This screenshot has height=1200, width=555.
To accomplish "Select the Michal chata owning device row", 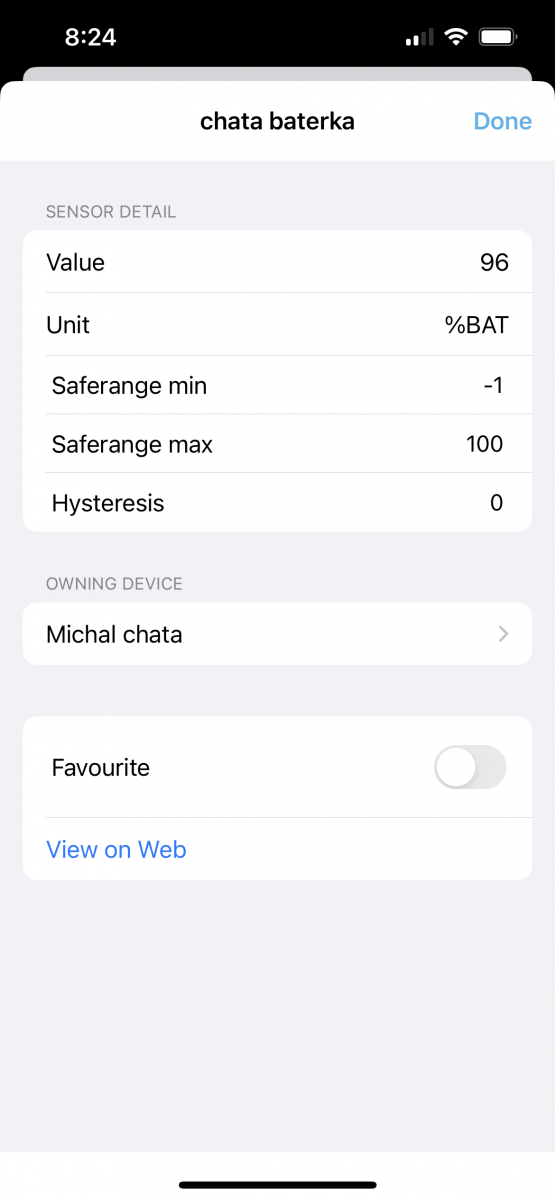I will 277,634.
